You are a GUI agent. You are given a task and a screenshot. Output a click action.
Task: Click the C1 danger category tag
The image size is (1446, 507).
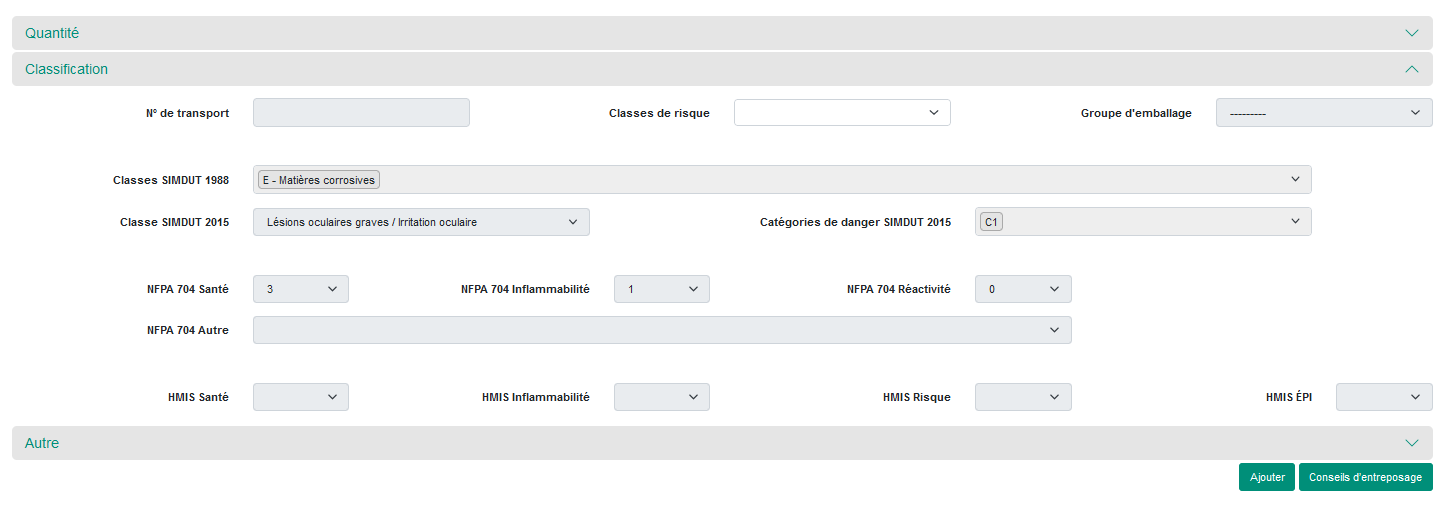[991, 222]
